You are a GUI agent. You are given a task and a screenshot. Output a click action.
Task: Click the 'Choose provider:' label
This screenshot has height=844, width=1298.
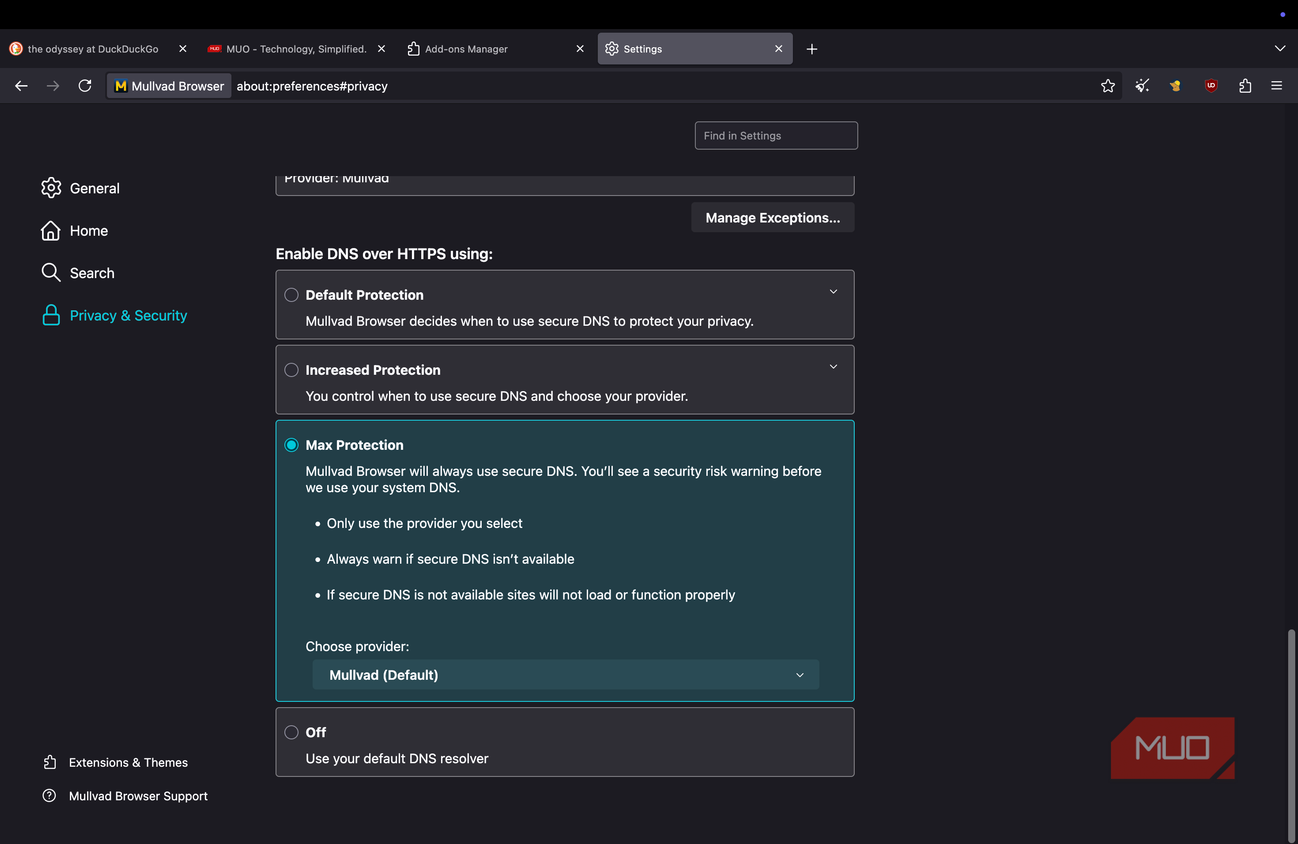(x=357, y=646)
